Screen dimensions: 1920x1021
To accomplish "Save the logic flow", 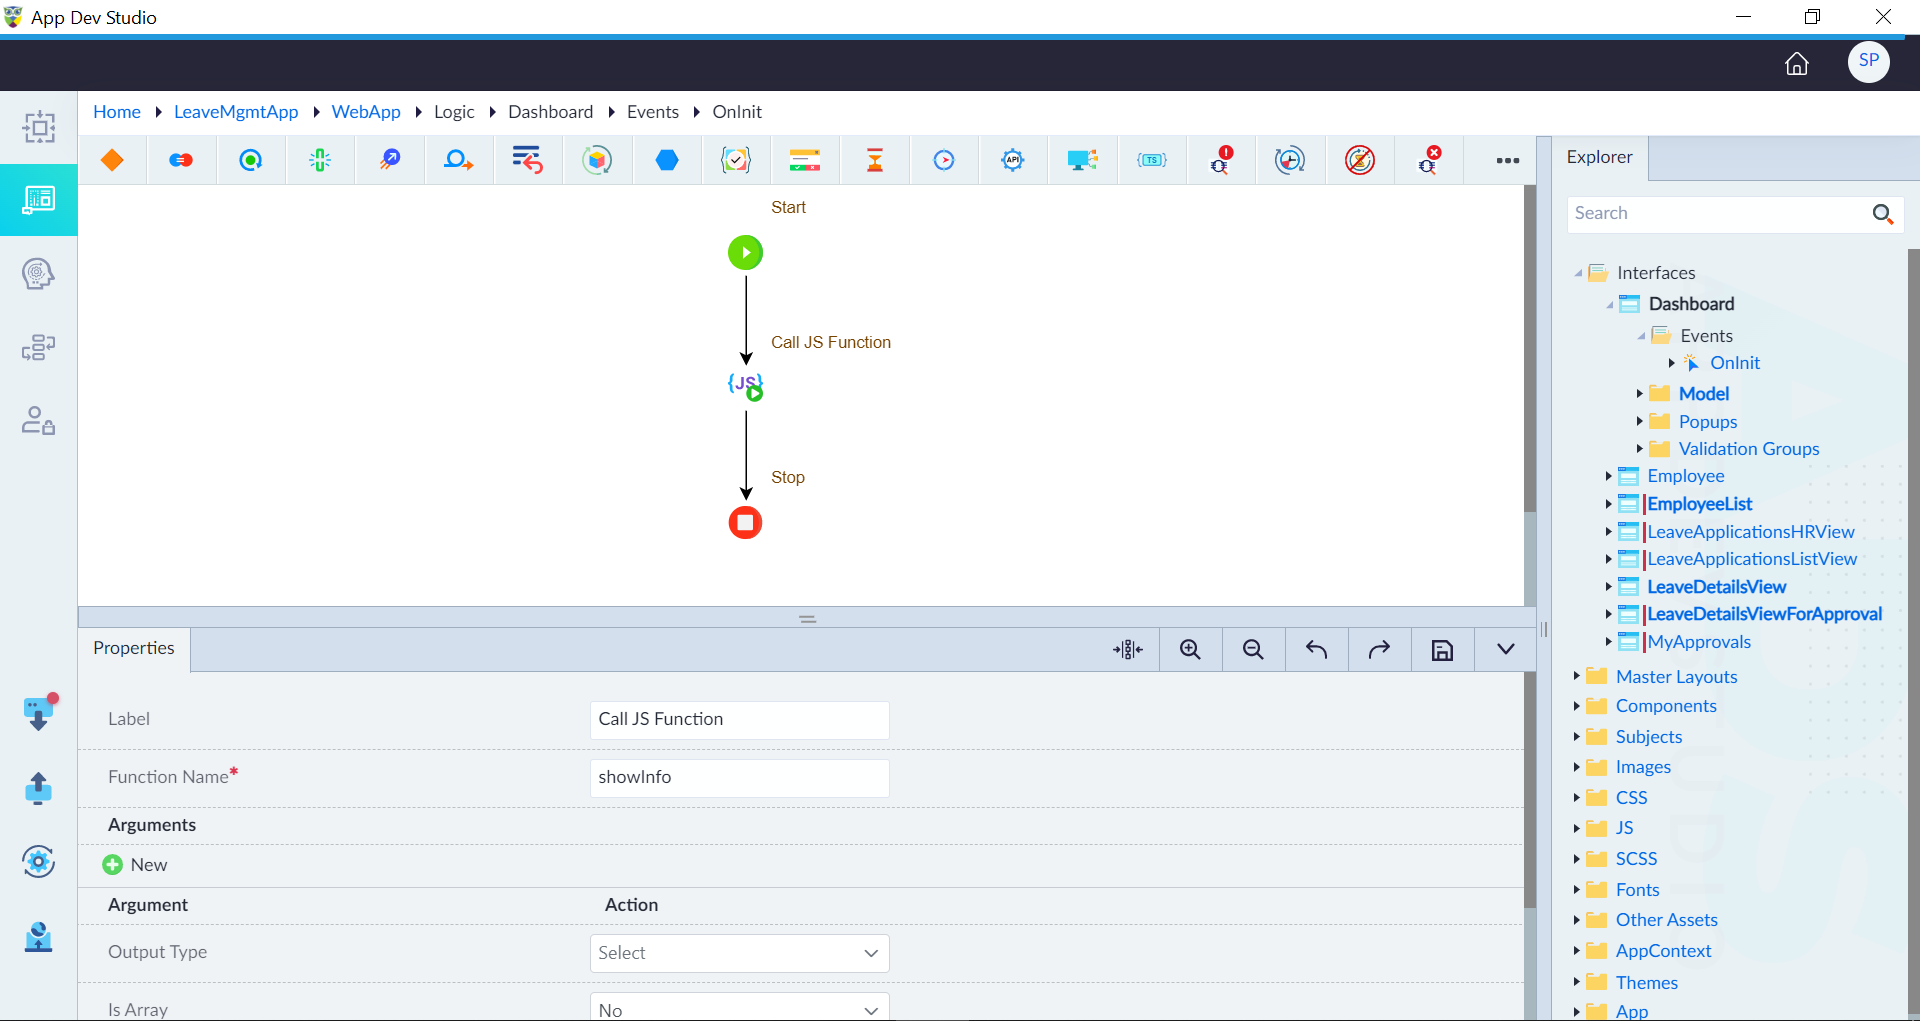I will [x=1442, y=651].
